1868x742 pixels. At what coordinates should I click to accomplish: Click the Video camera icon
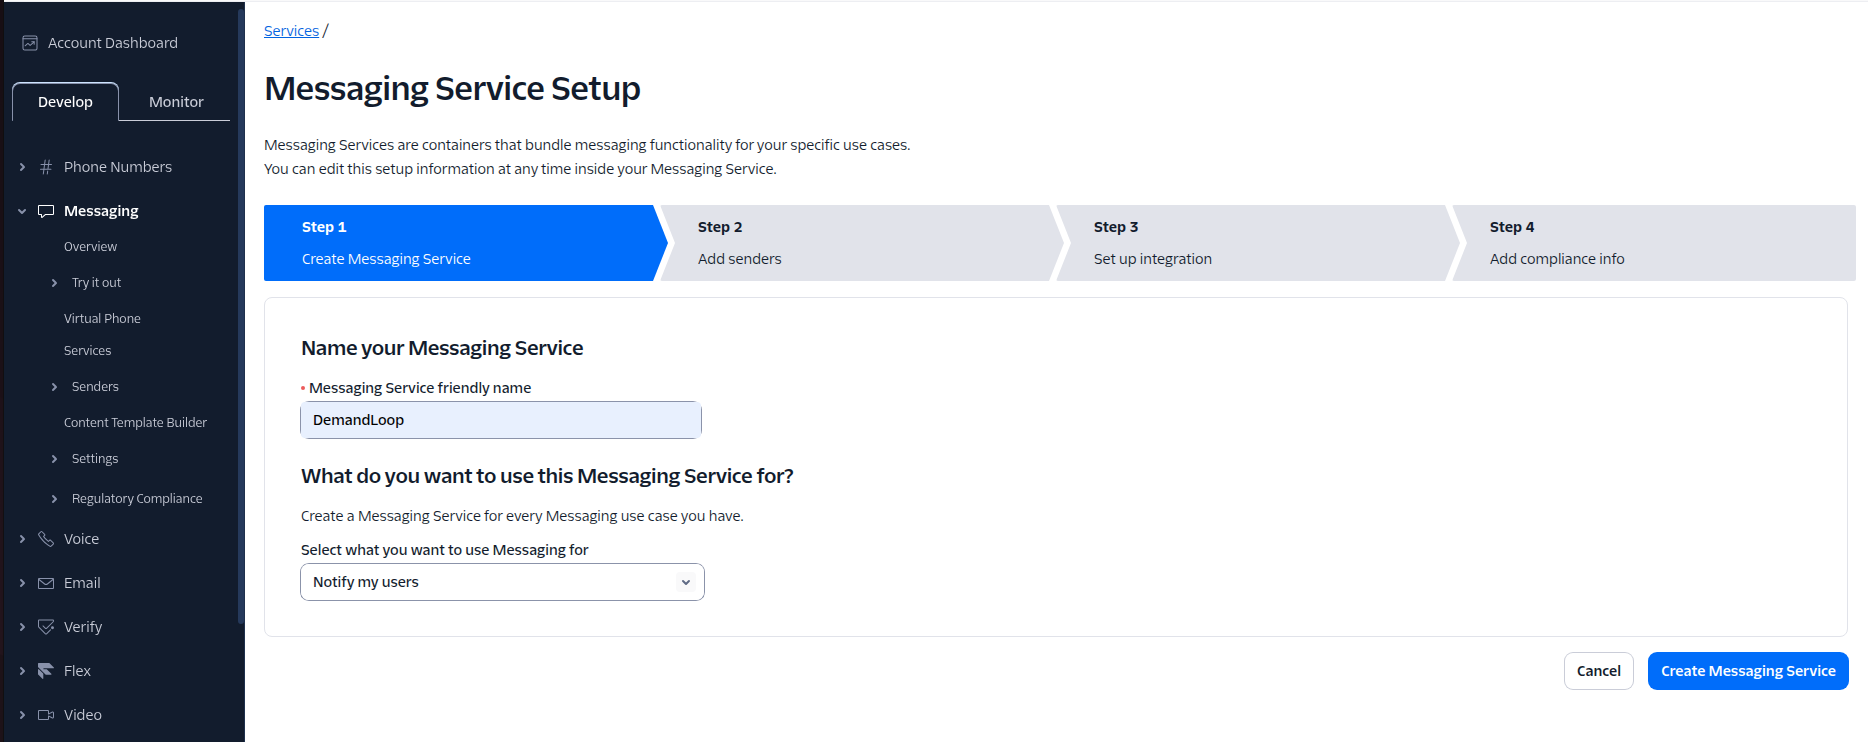click(45, 714)
